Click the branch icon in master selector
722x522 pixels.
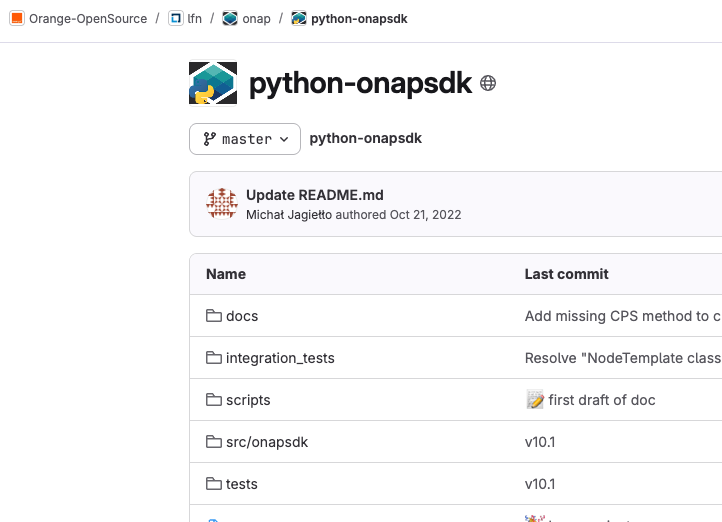point(210,139)
